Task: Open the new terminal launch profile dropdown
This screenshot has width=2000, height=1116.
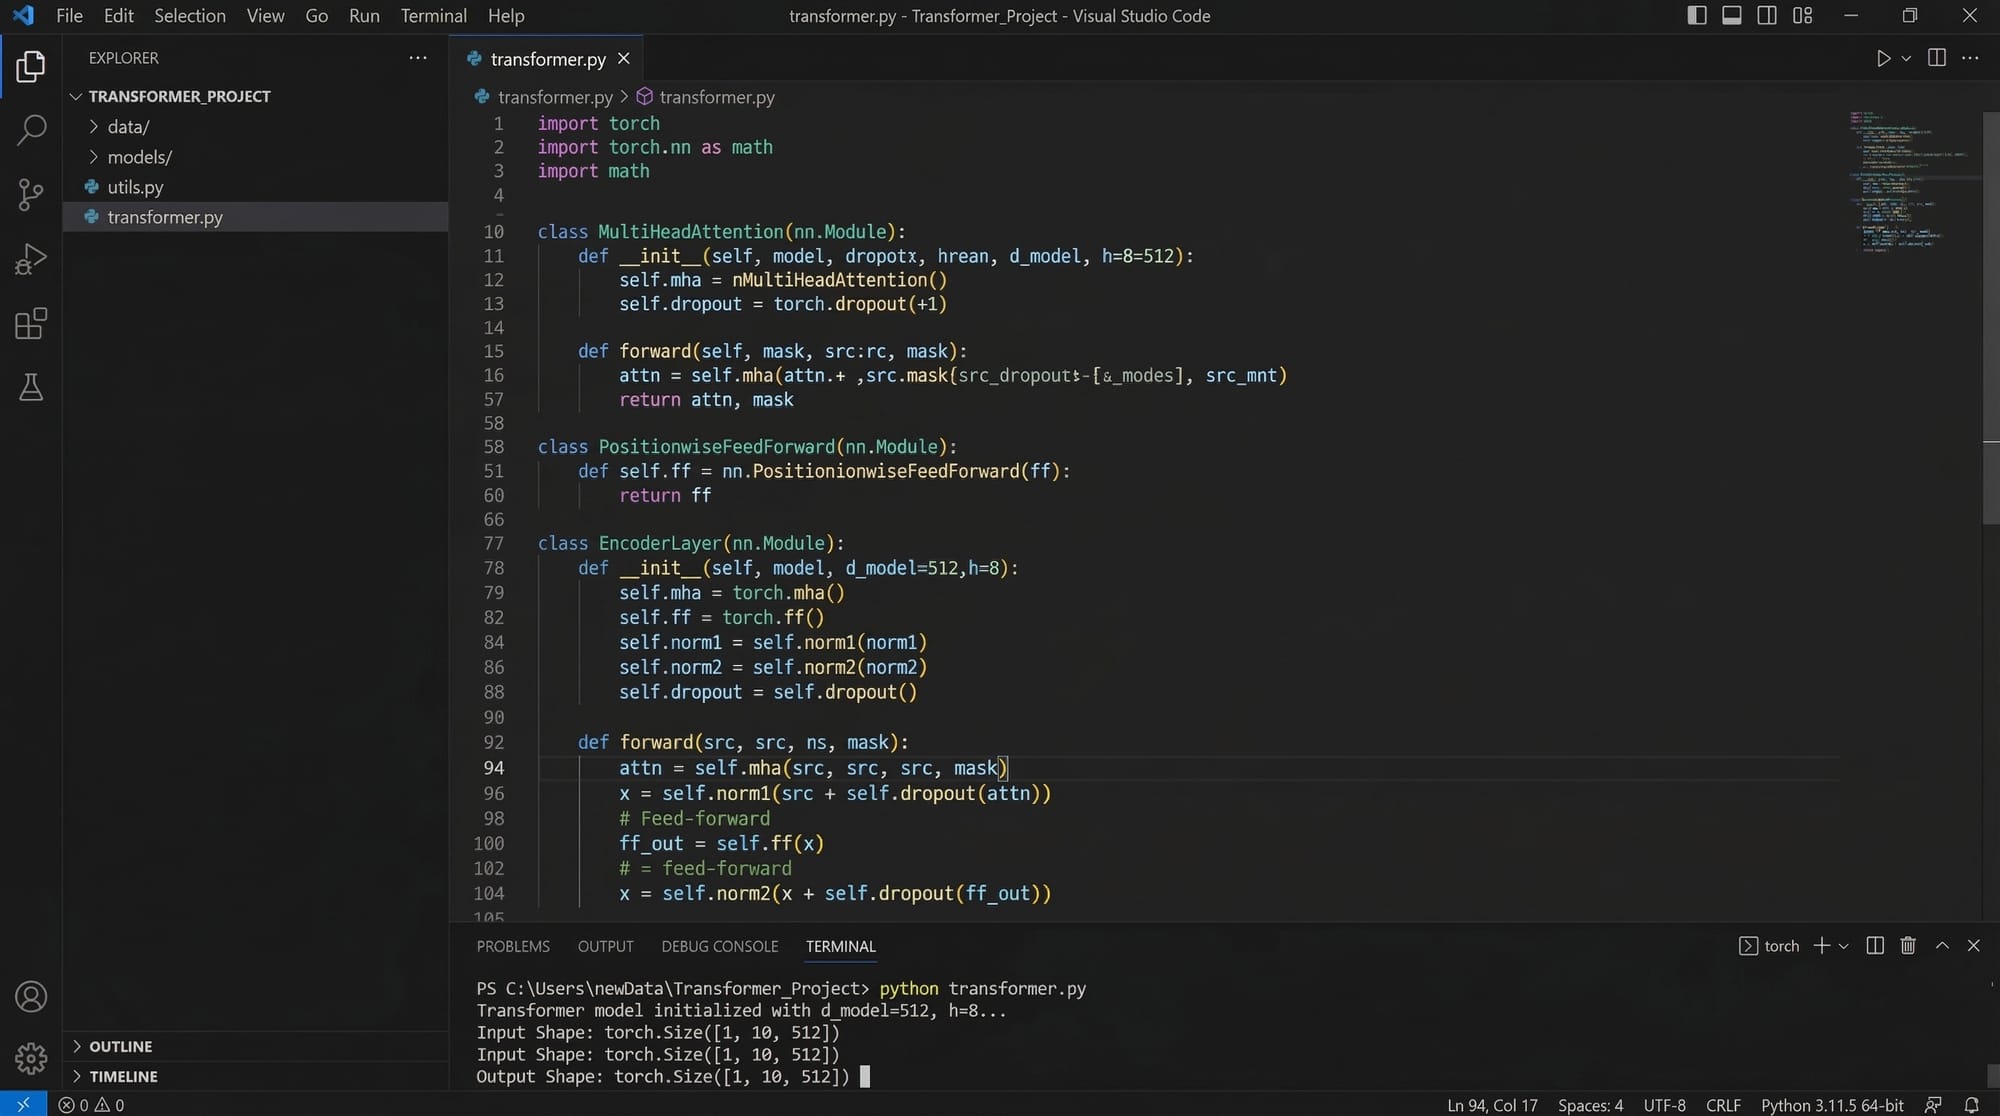Action: (x=1844, y=946)
